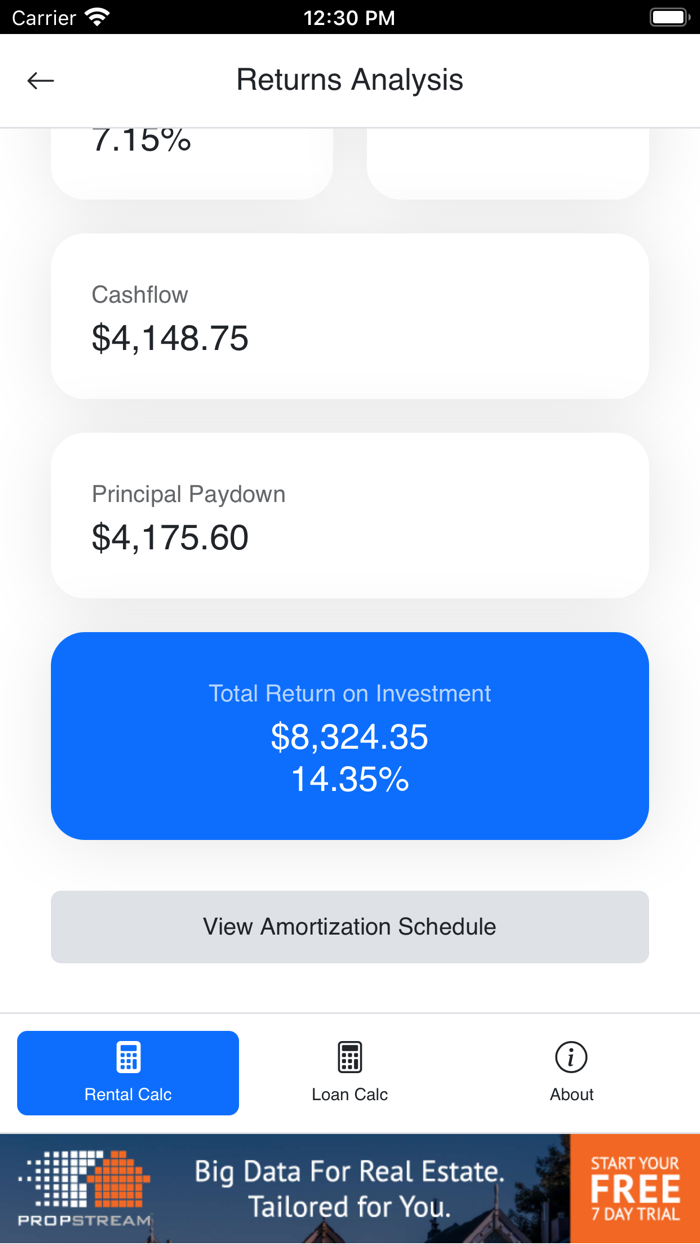Image resolution: width=700 pixels, height=1244 pixels.
Task: Click the PropStream logo in the ad banner
Action: pos(80,1187)
